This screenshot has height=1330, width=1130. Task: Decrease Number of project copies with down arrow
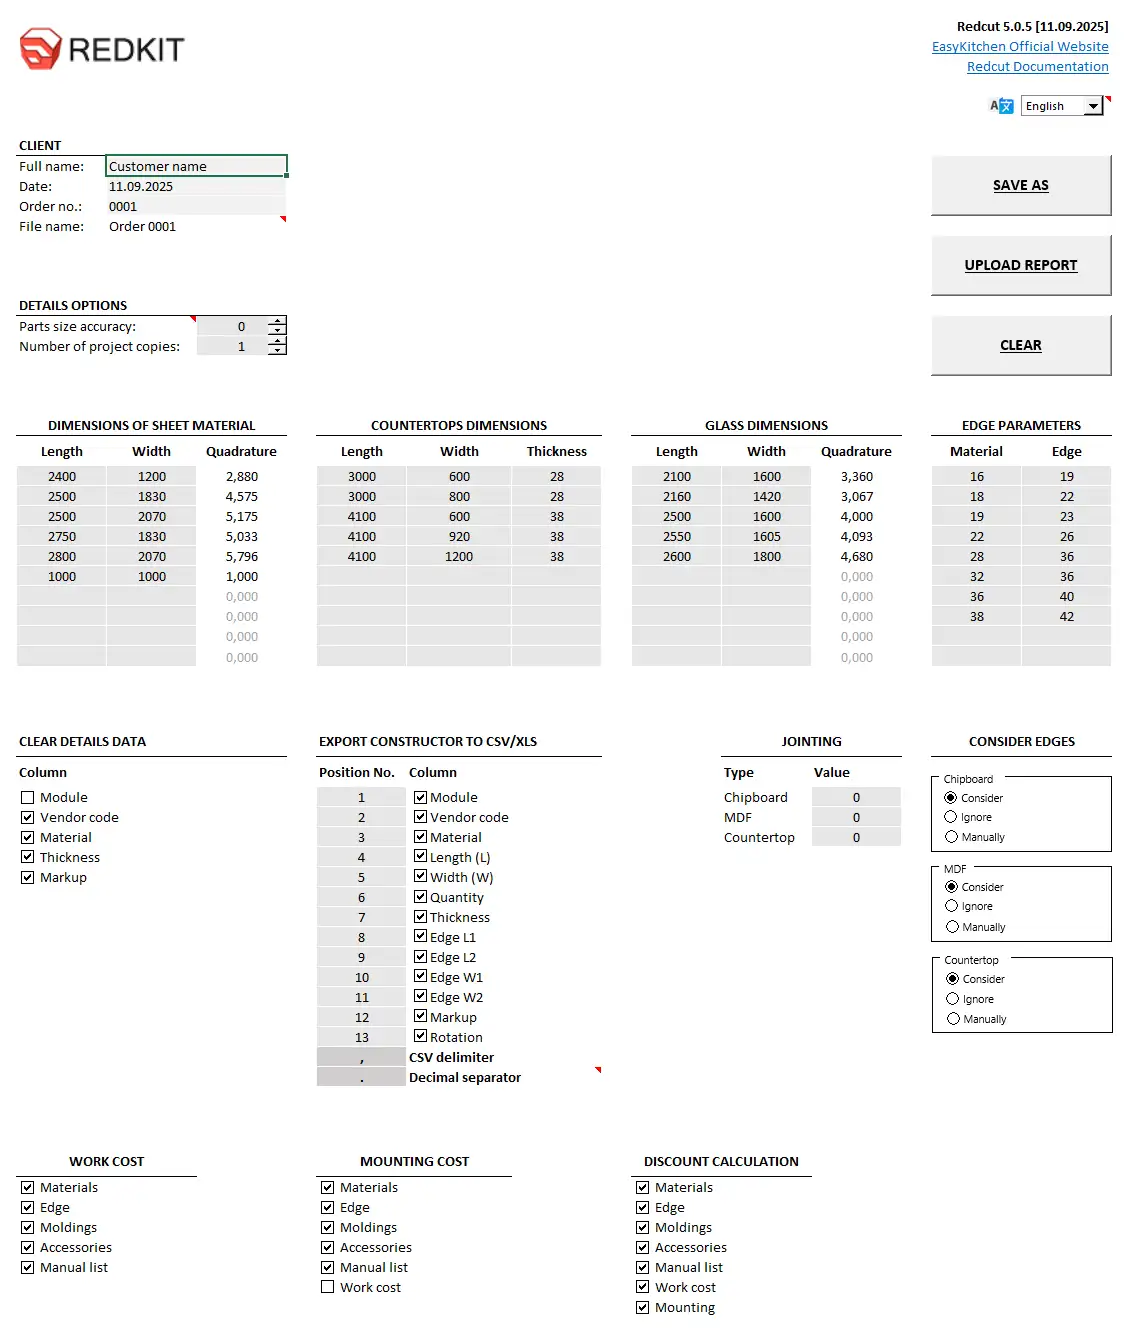tap(276, 351)
